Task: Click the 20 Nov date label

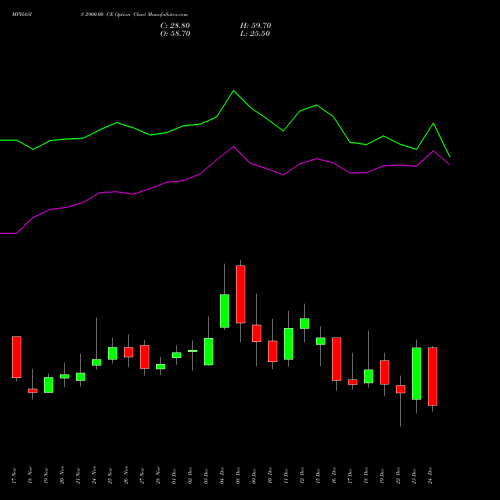Action: coord(62,476)
